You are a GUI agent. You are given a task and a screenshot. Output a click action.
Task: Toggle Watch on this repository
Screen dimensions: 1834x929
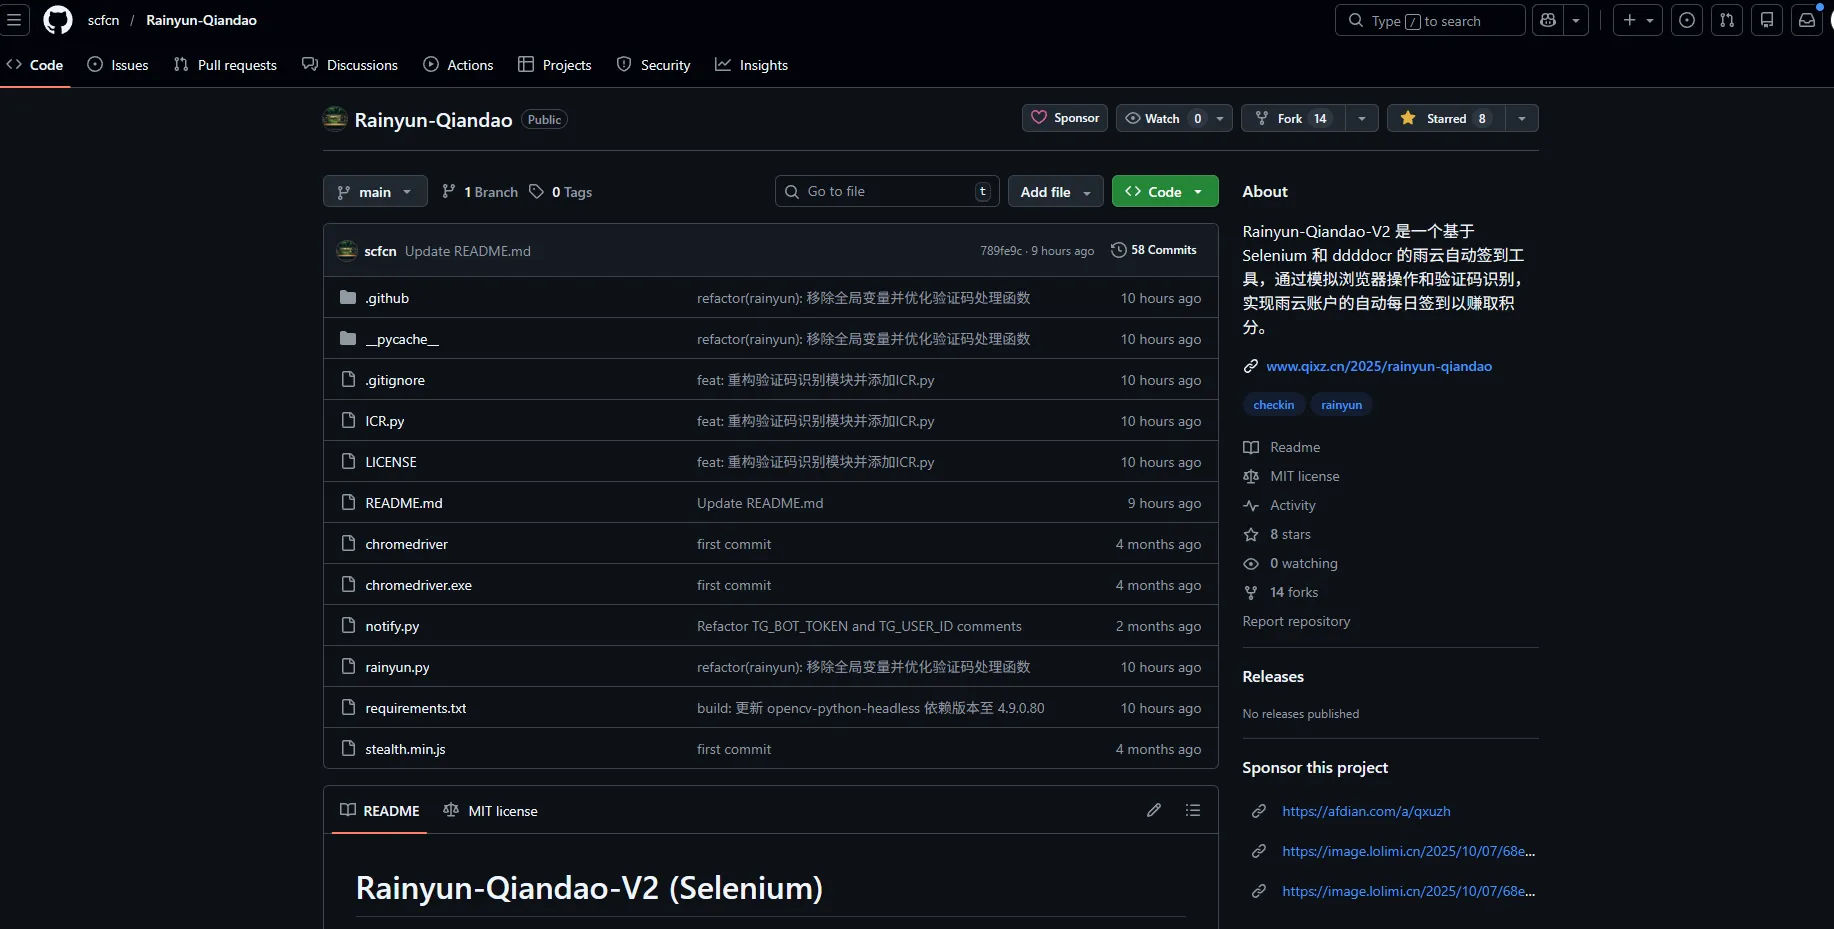1162,118
